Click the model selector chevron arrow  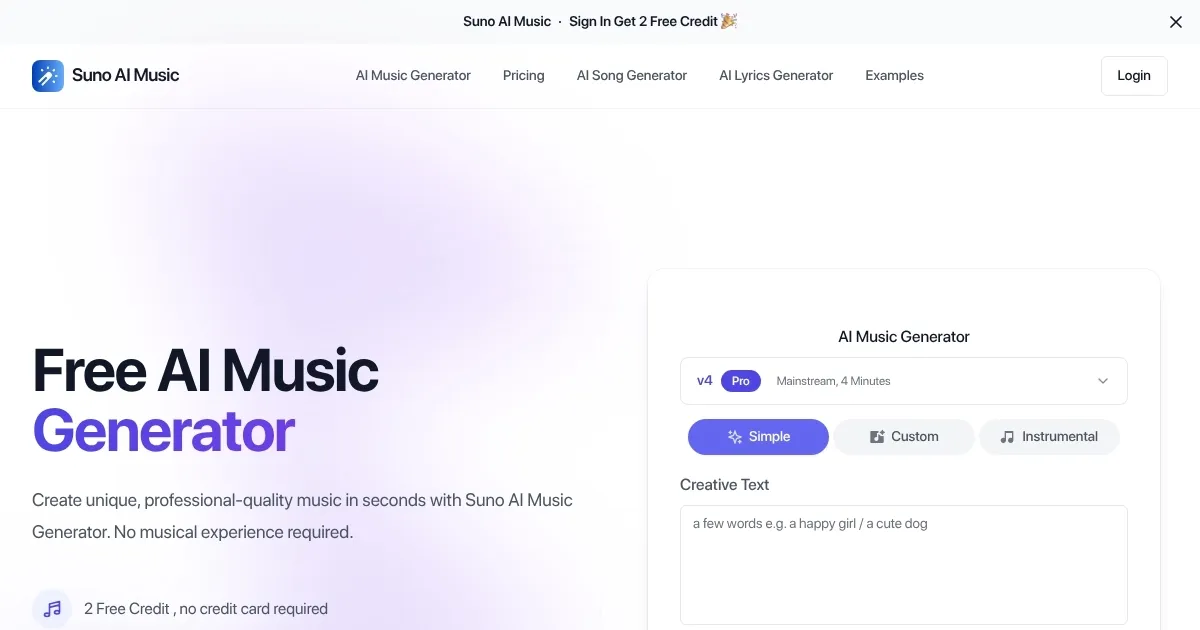[x=1103, y=381]
